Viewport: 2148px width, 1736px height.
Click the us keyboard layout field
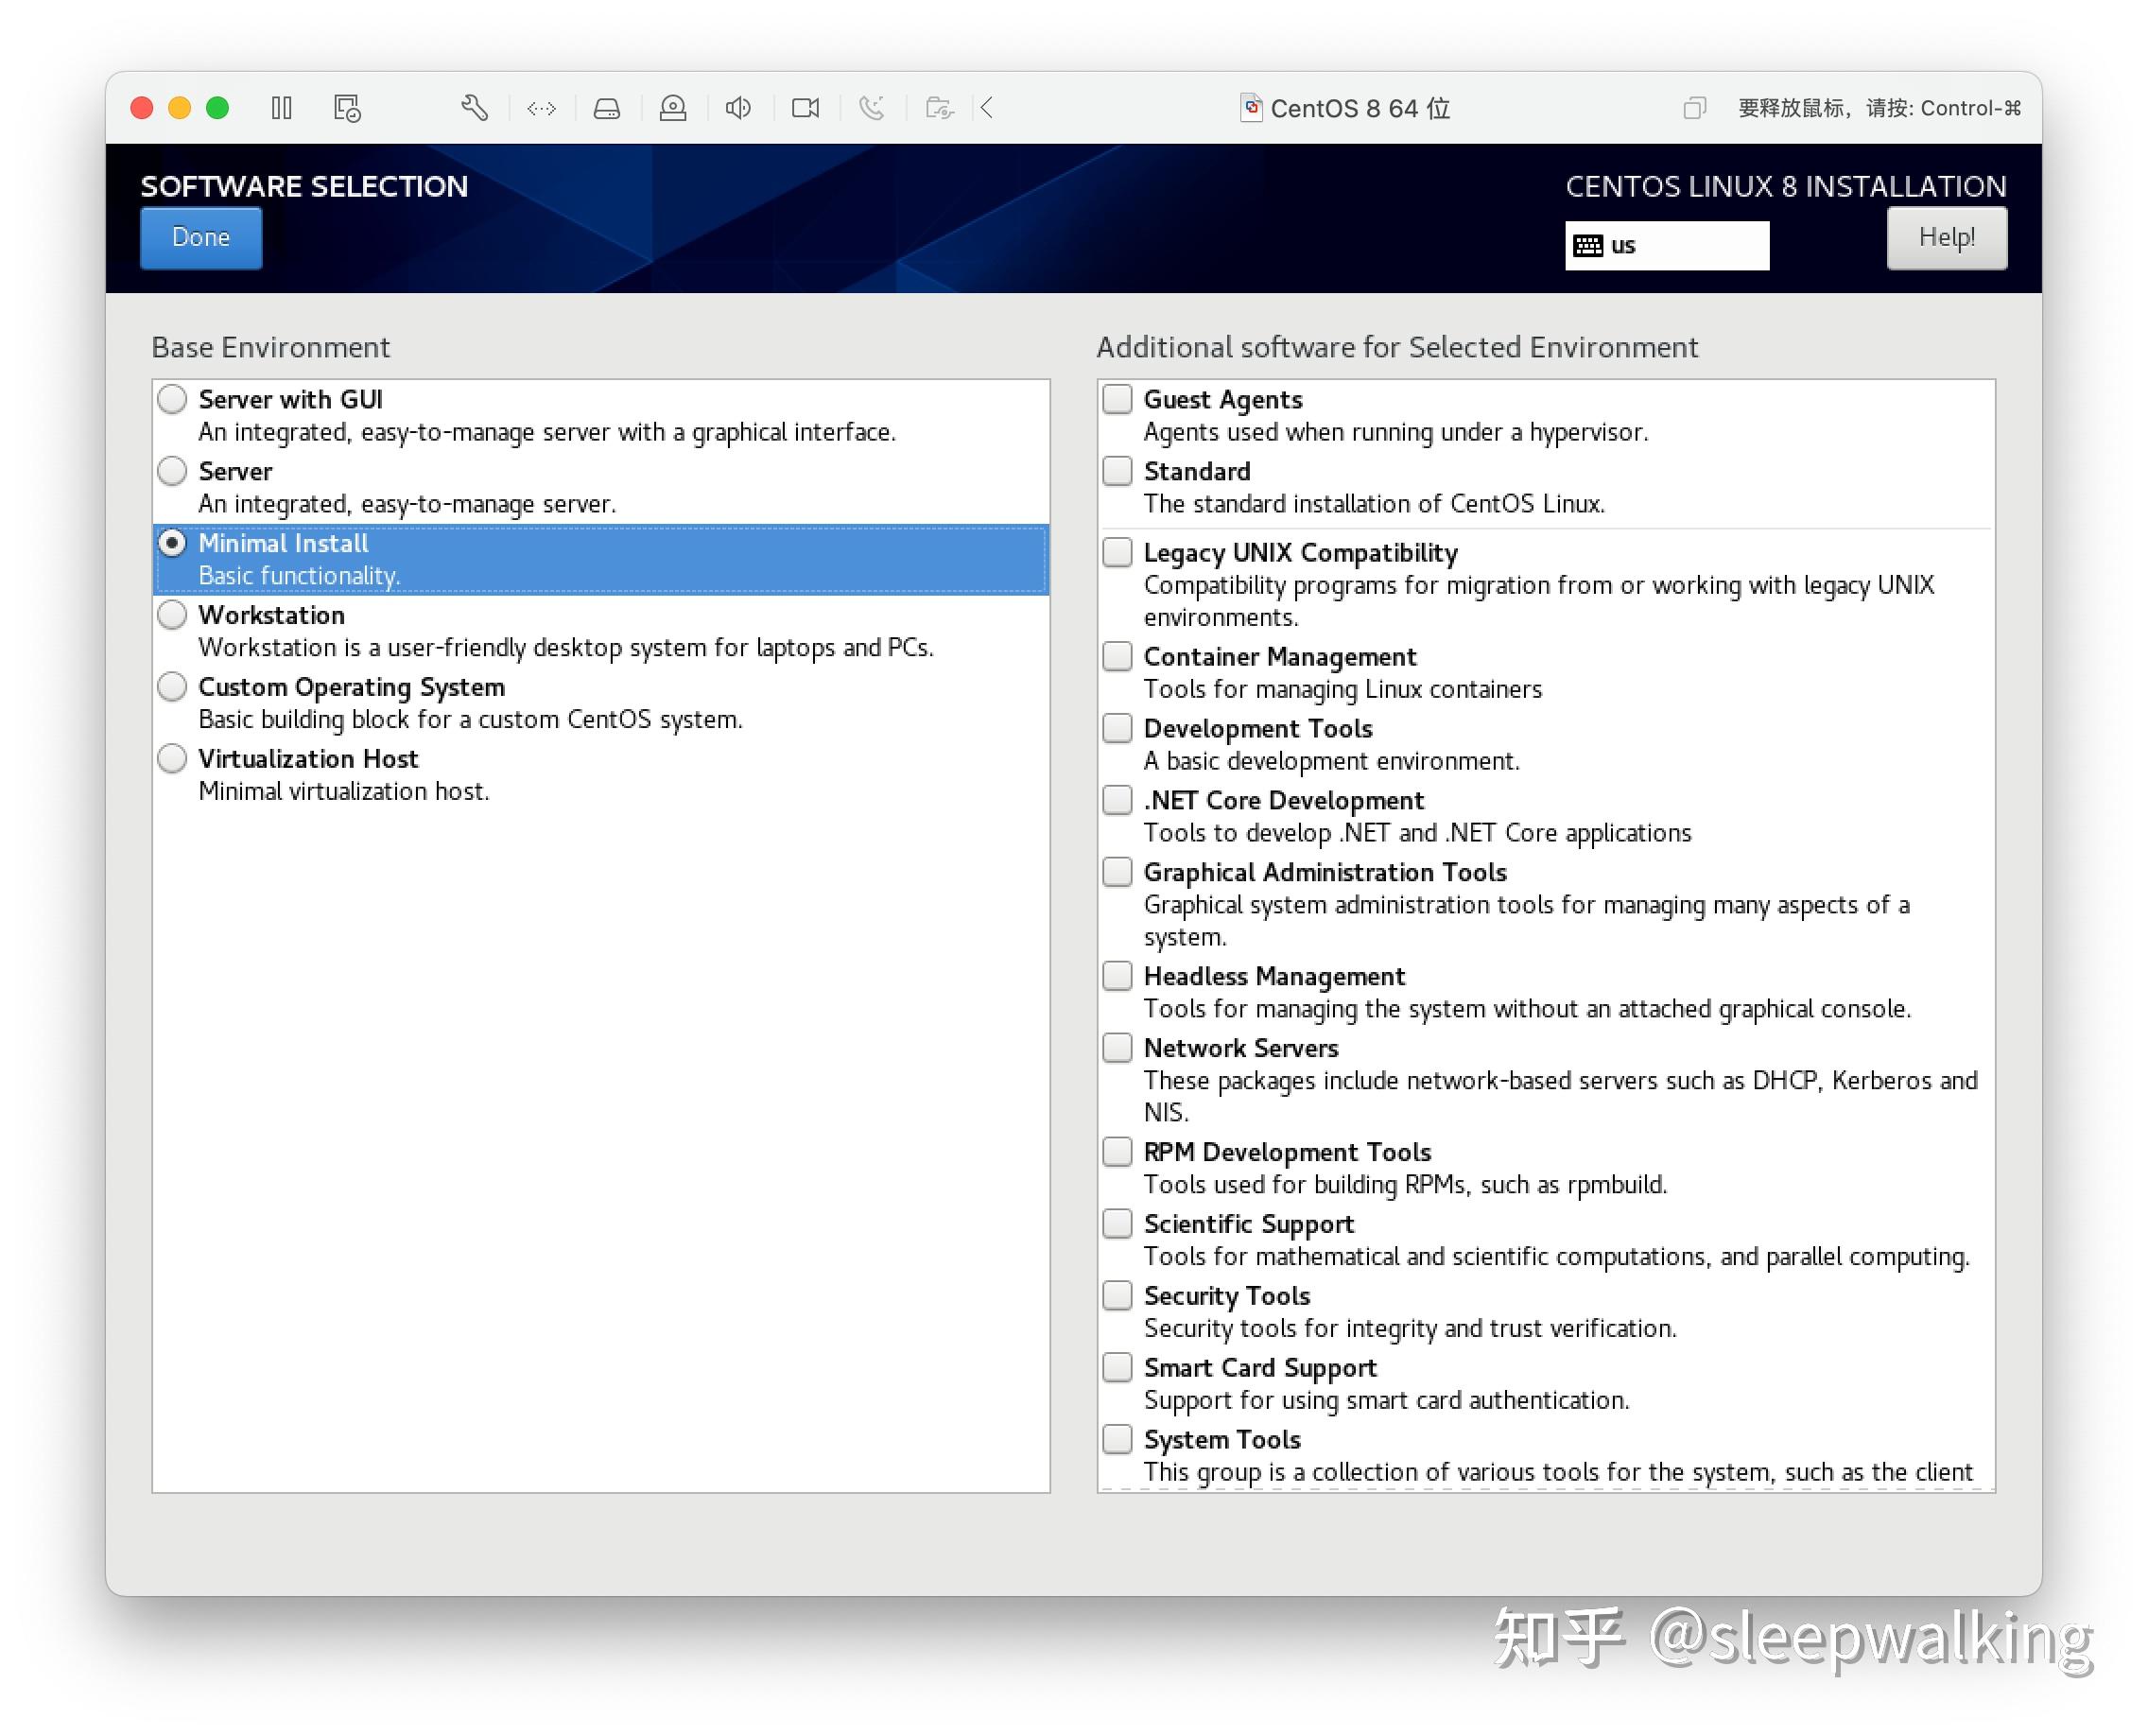pyautogui.click(x=1667, y=246)
